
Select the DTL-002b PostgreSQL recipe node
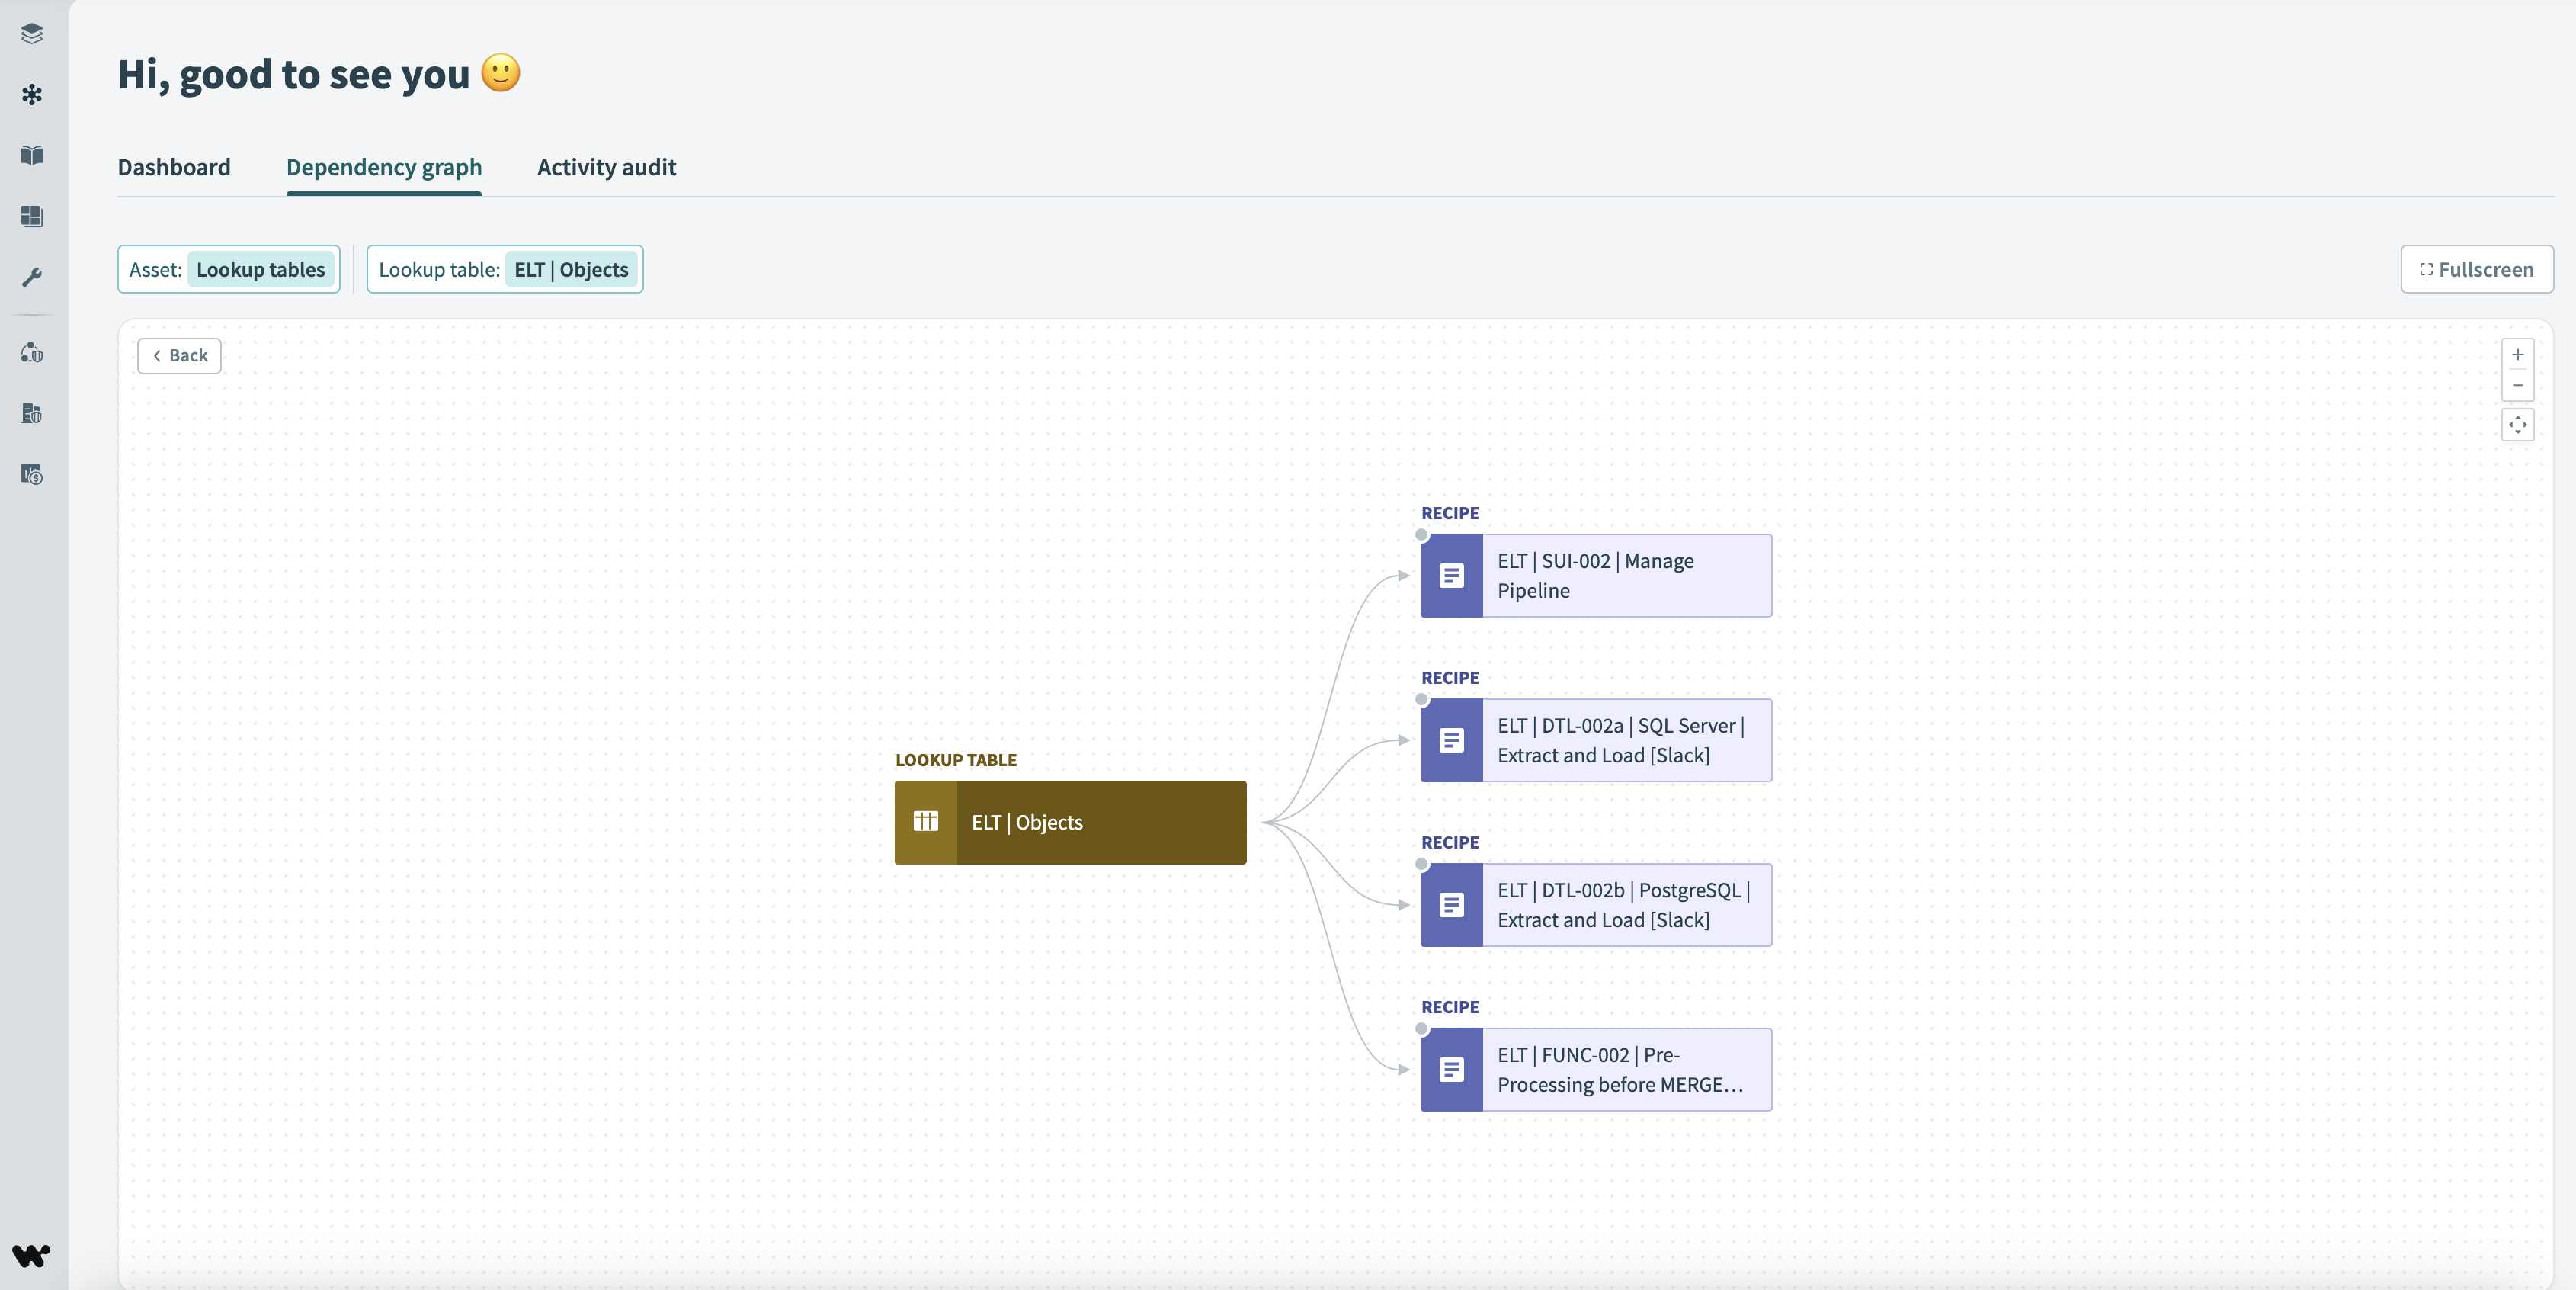(1595, 905)
